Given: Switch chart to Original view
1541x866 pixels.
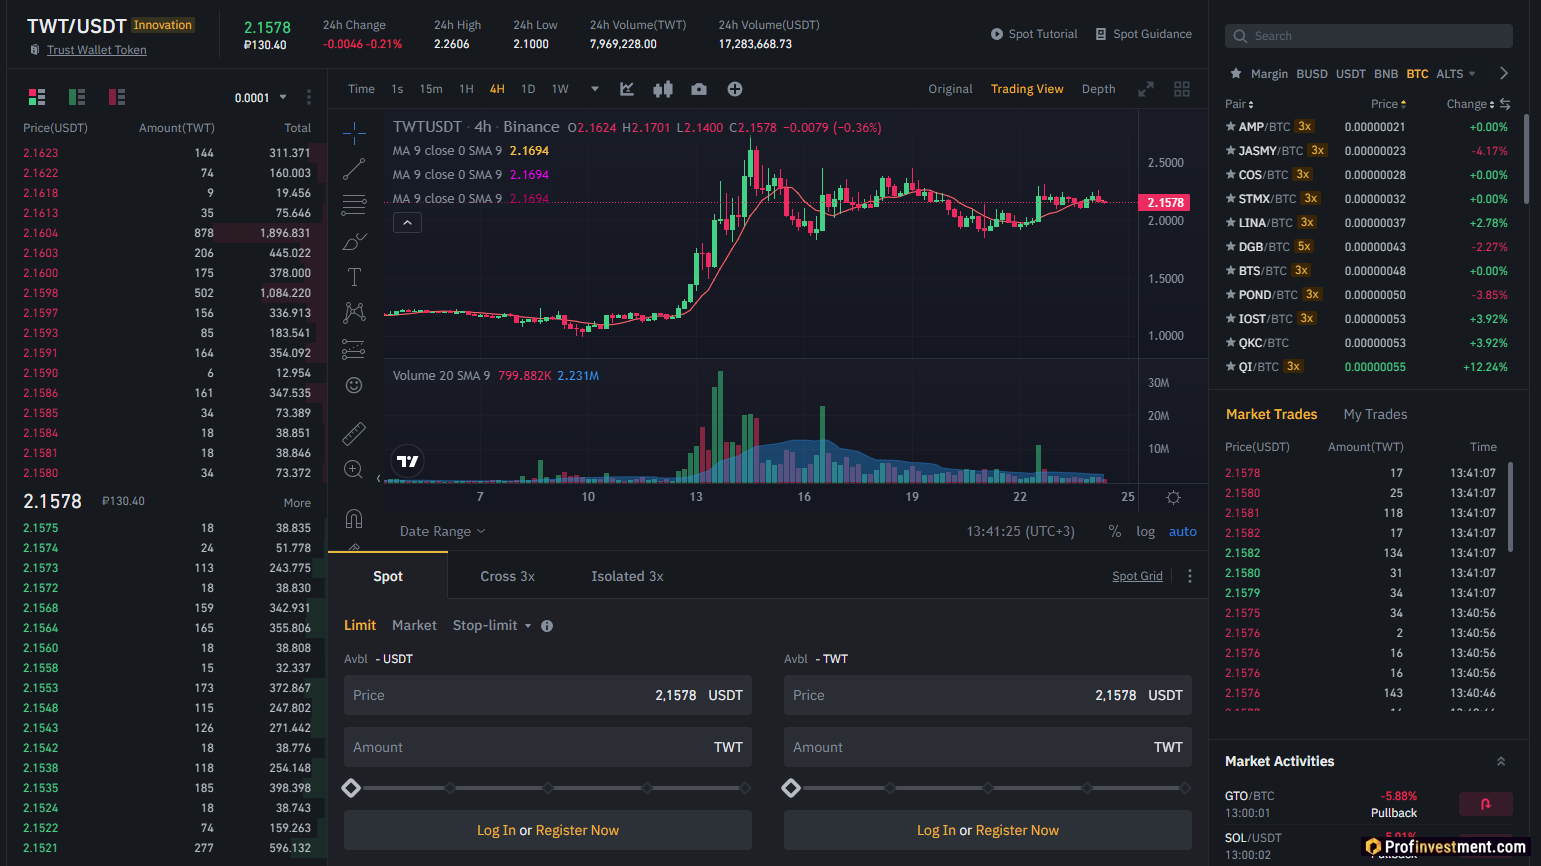Looking at the screenshot, I should pyautogui.click(x=950, y=89).
